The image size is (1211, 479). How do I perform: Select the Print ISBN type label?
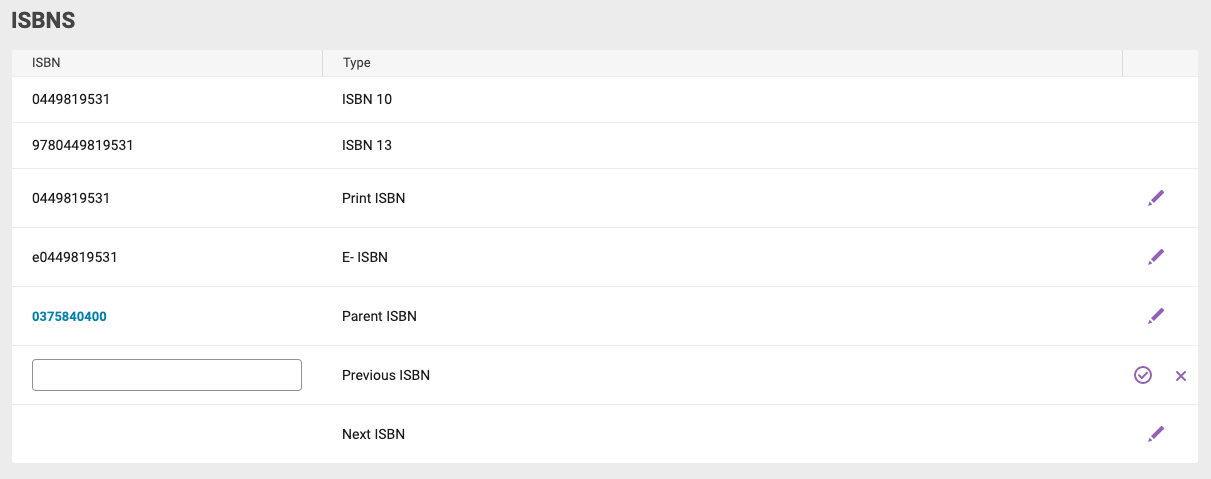pyautogui.click(x=373, y=198)
